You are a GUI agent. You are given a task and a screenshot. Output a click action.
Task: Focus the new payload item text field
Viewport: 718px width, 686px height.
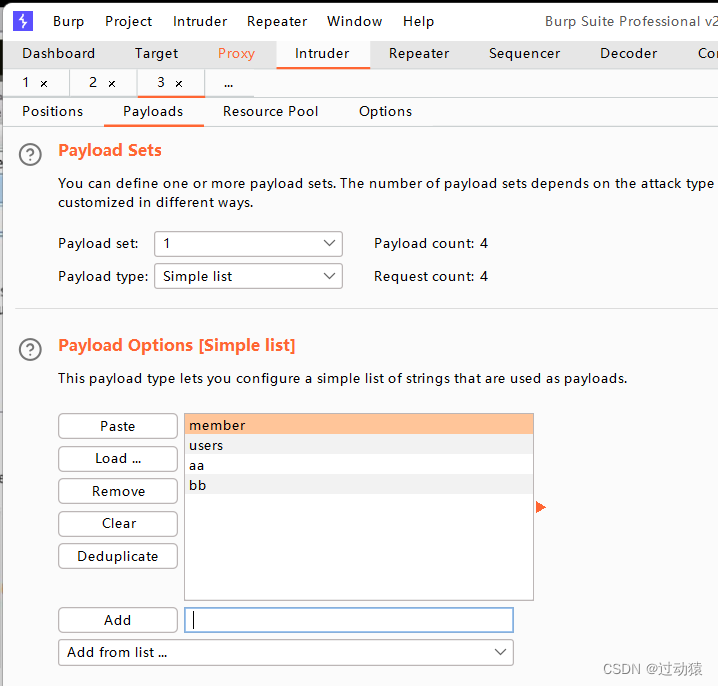[349, 620]
